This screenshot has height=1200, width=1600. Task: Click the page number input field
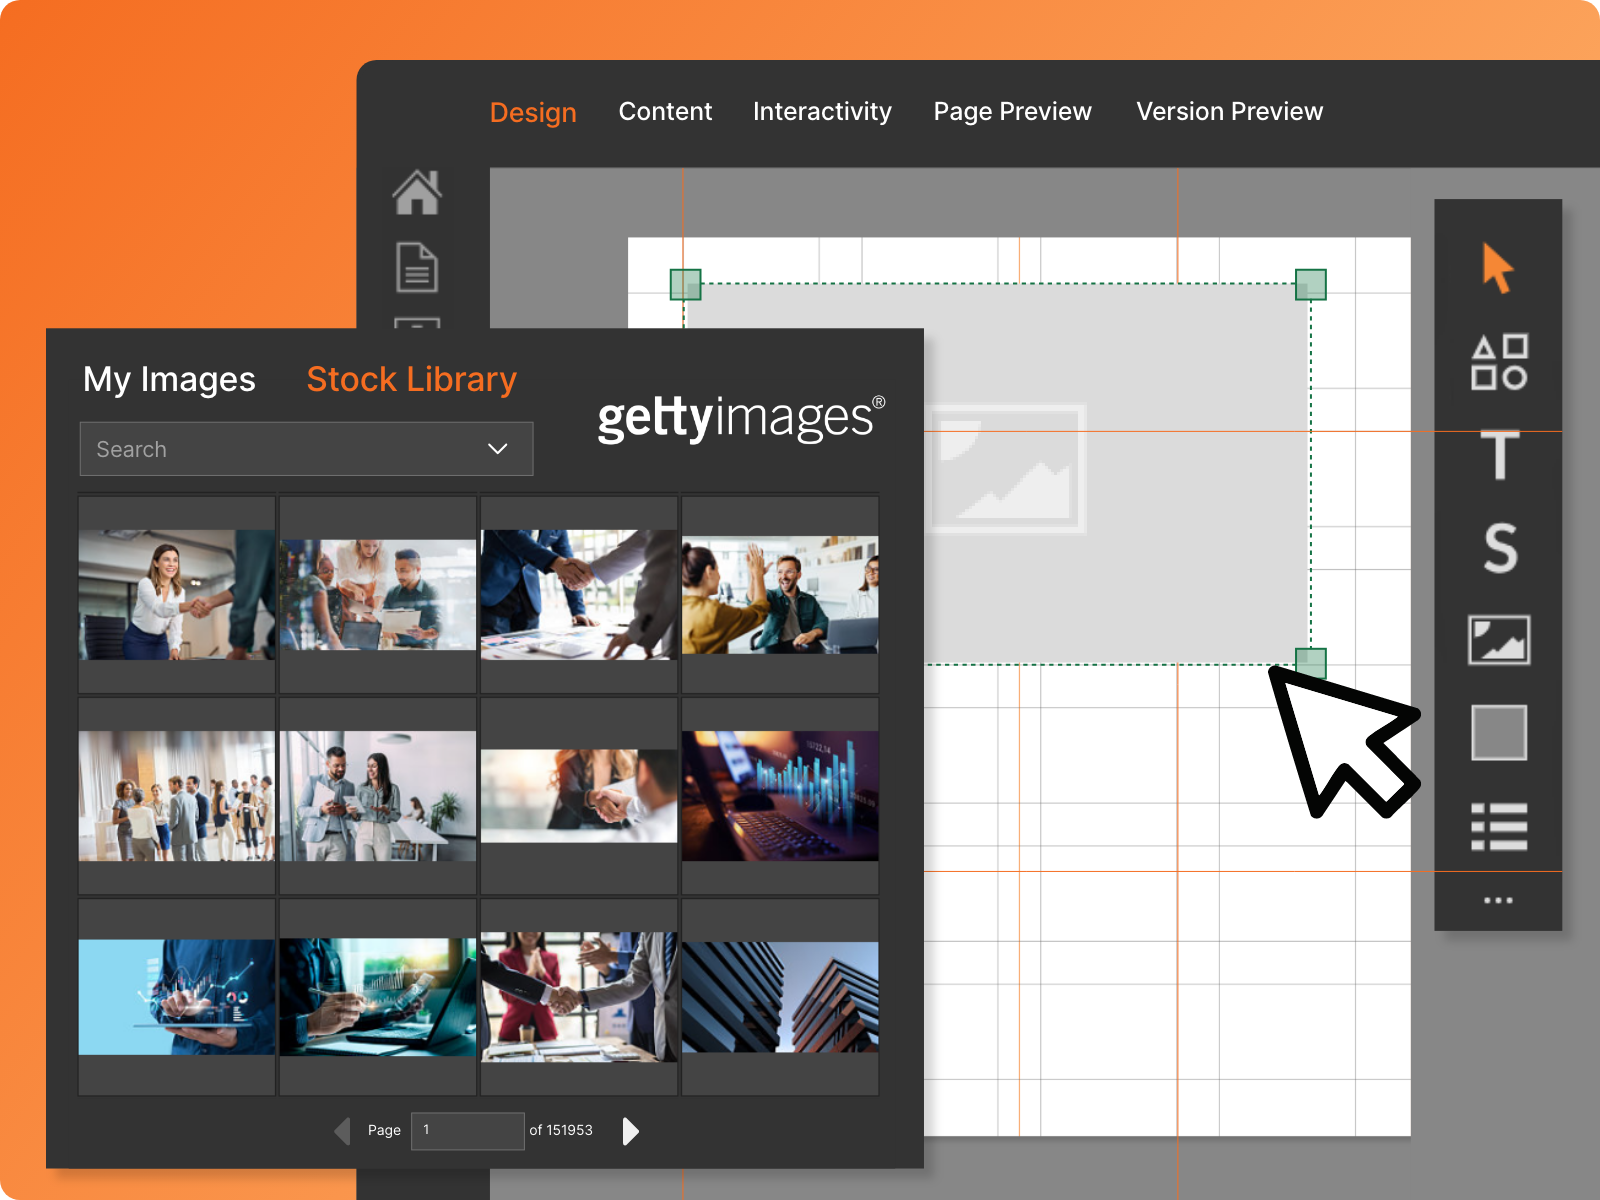[x=467, y=1131]
